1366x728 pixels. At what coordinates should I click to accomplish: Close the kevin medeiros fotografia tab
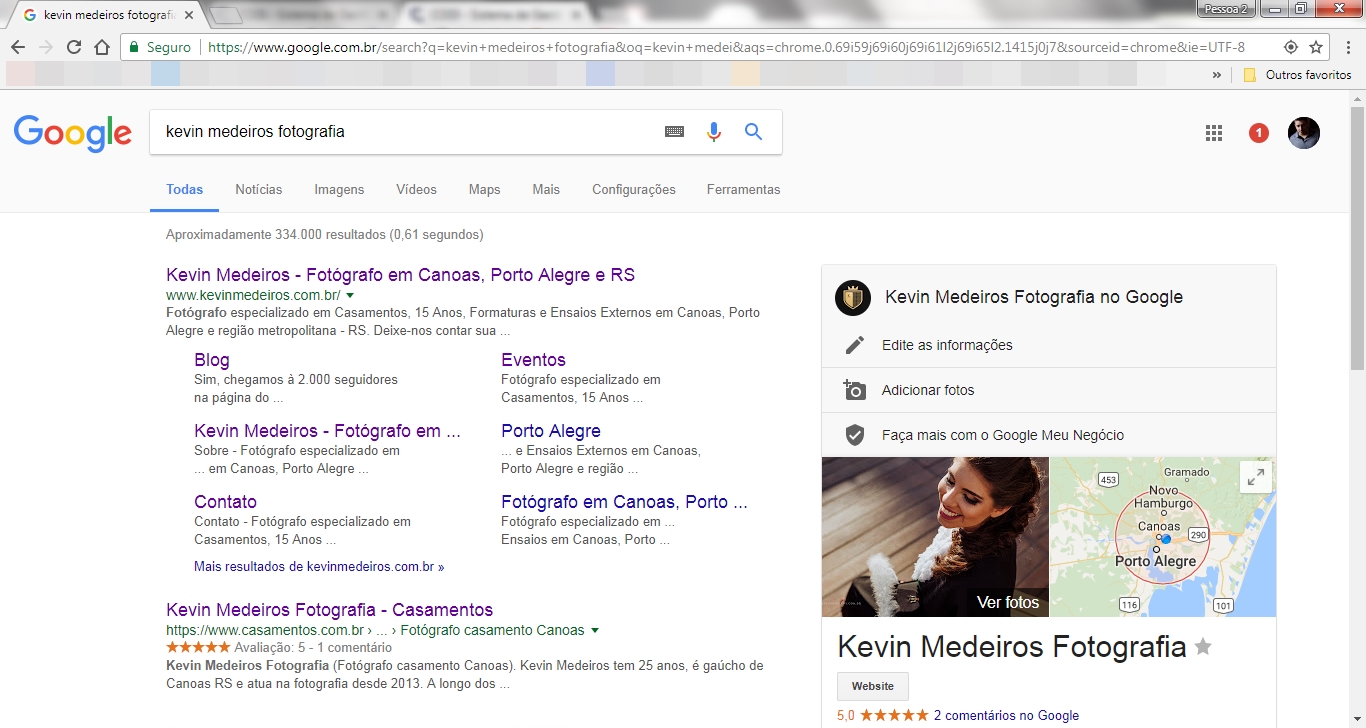189,15
